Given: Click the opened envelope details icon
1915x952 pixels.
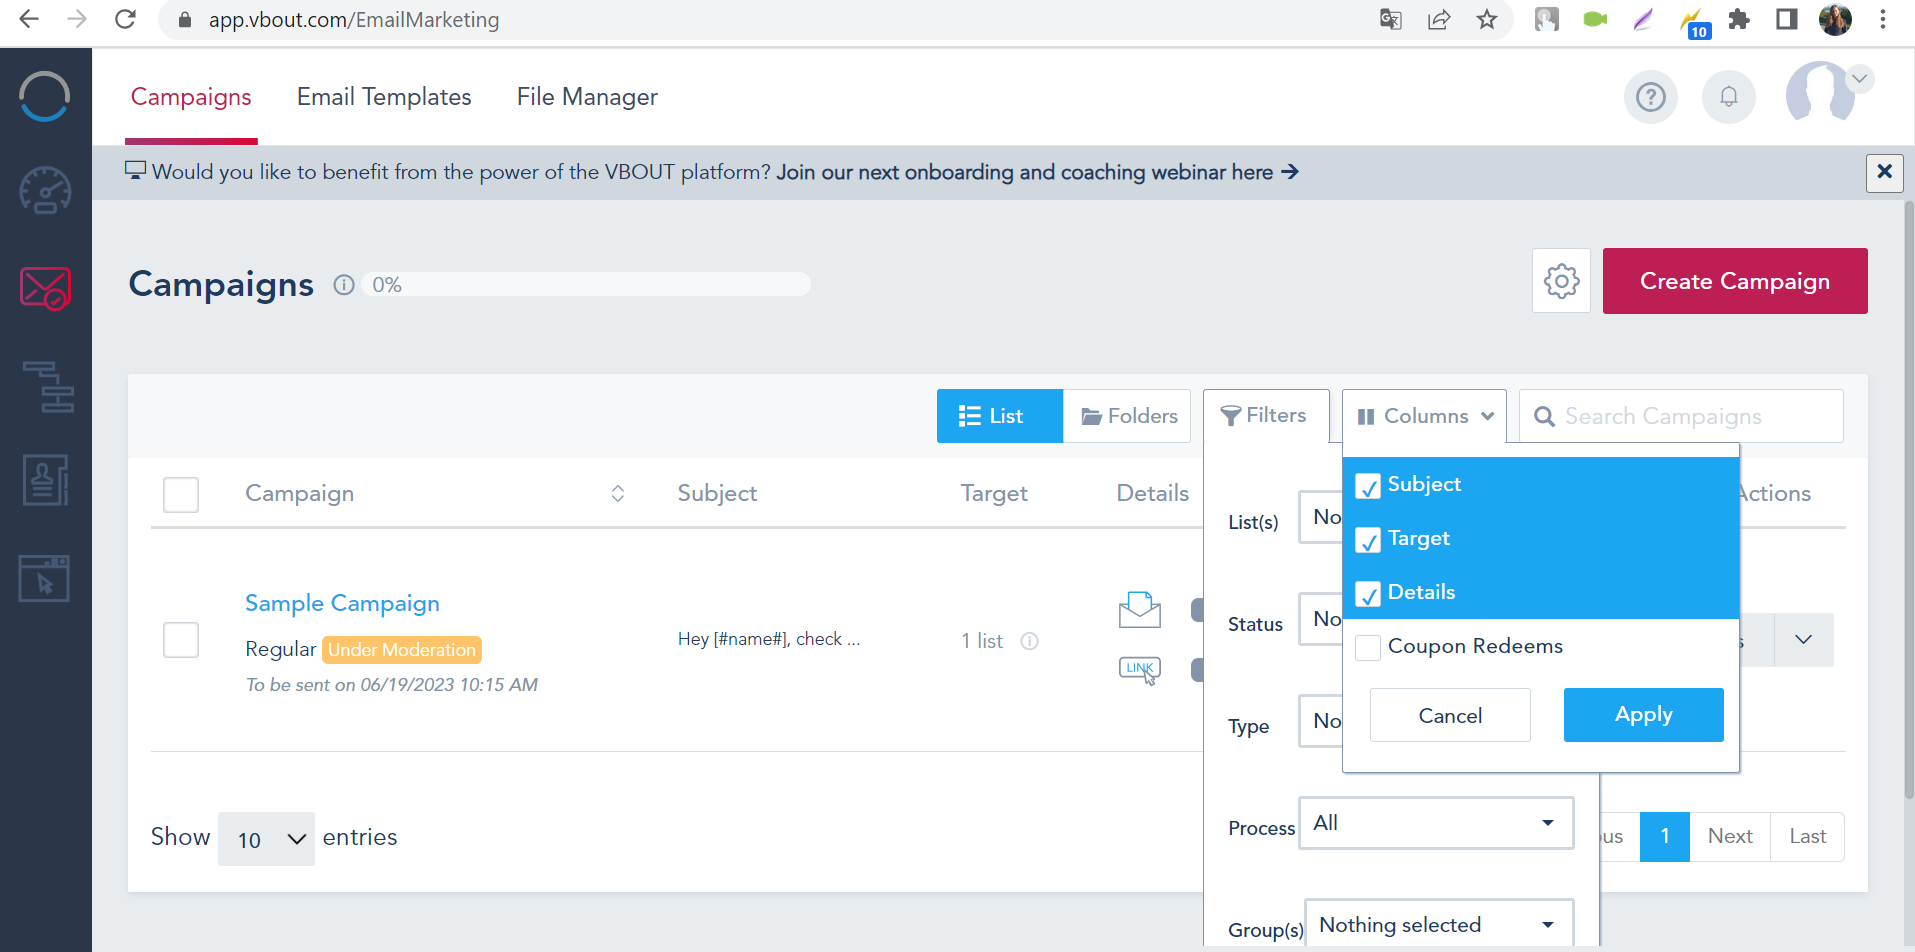Looking at the screenshot, I should [1139, 609].
